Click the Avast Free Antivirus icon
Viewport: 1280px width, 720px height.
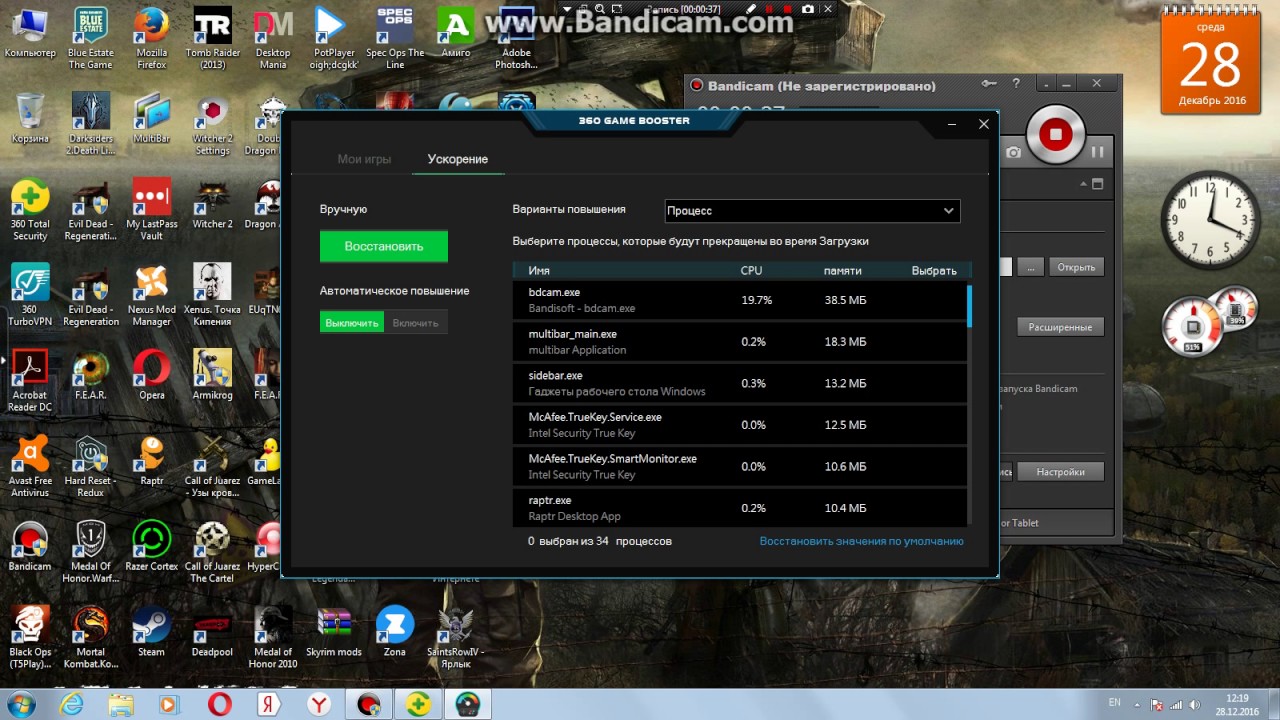(x=30, y=467)
